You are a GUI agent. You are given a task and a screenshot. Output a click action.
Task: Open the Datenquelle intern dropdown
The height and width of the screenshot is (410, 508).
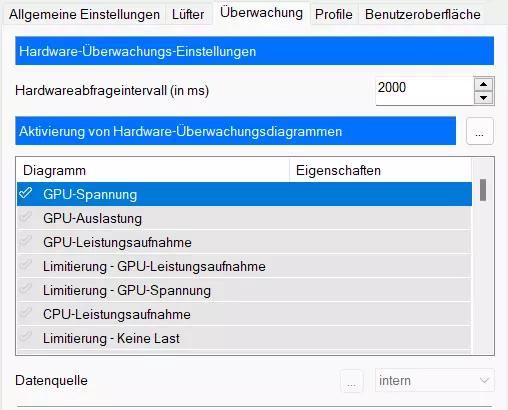coord(435,380)
